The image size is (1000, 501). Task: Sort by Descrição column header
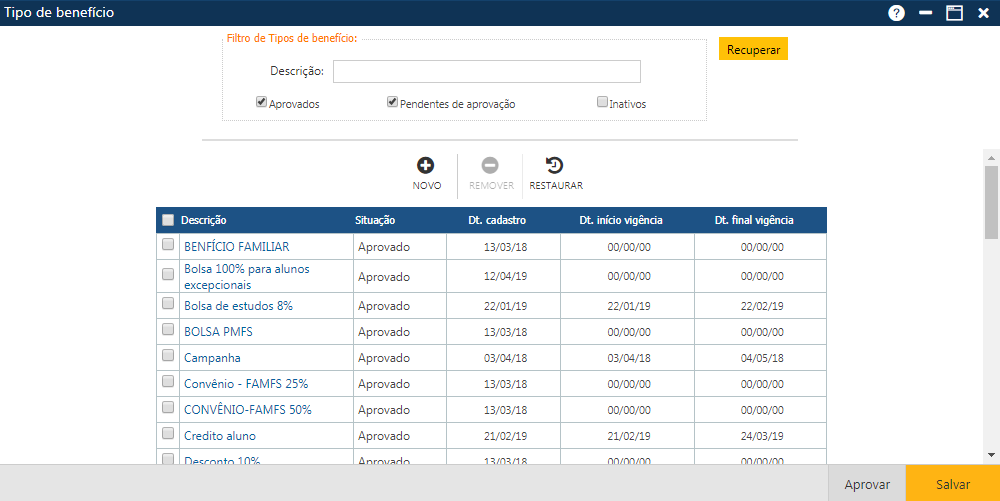pos(204,220)
